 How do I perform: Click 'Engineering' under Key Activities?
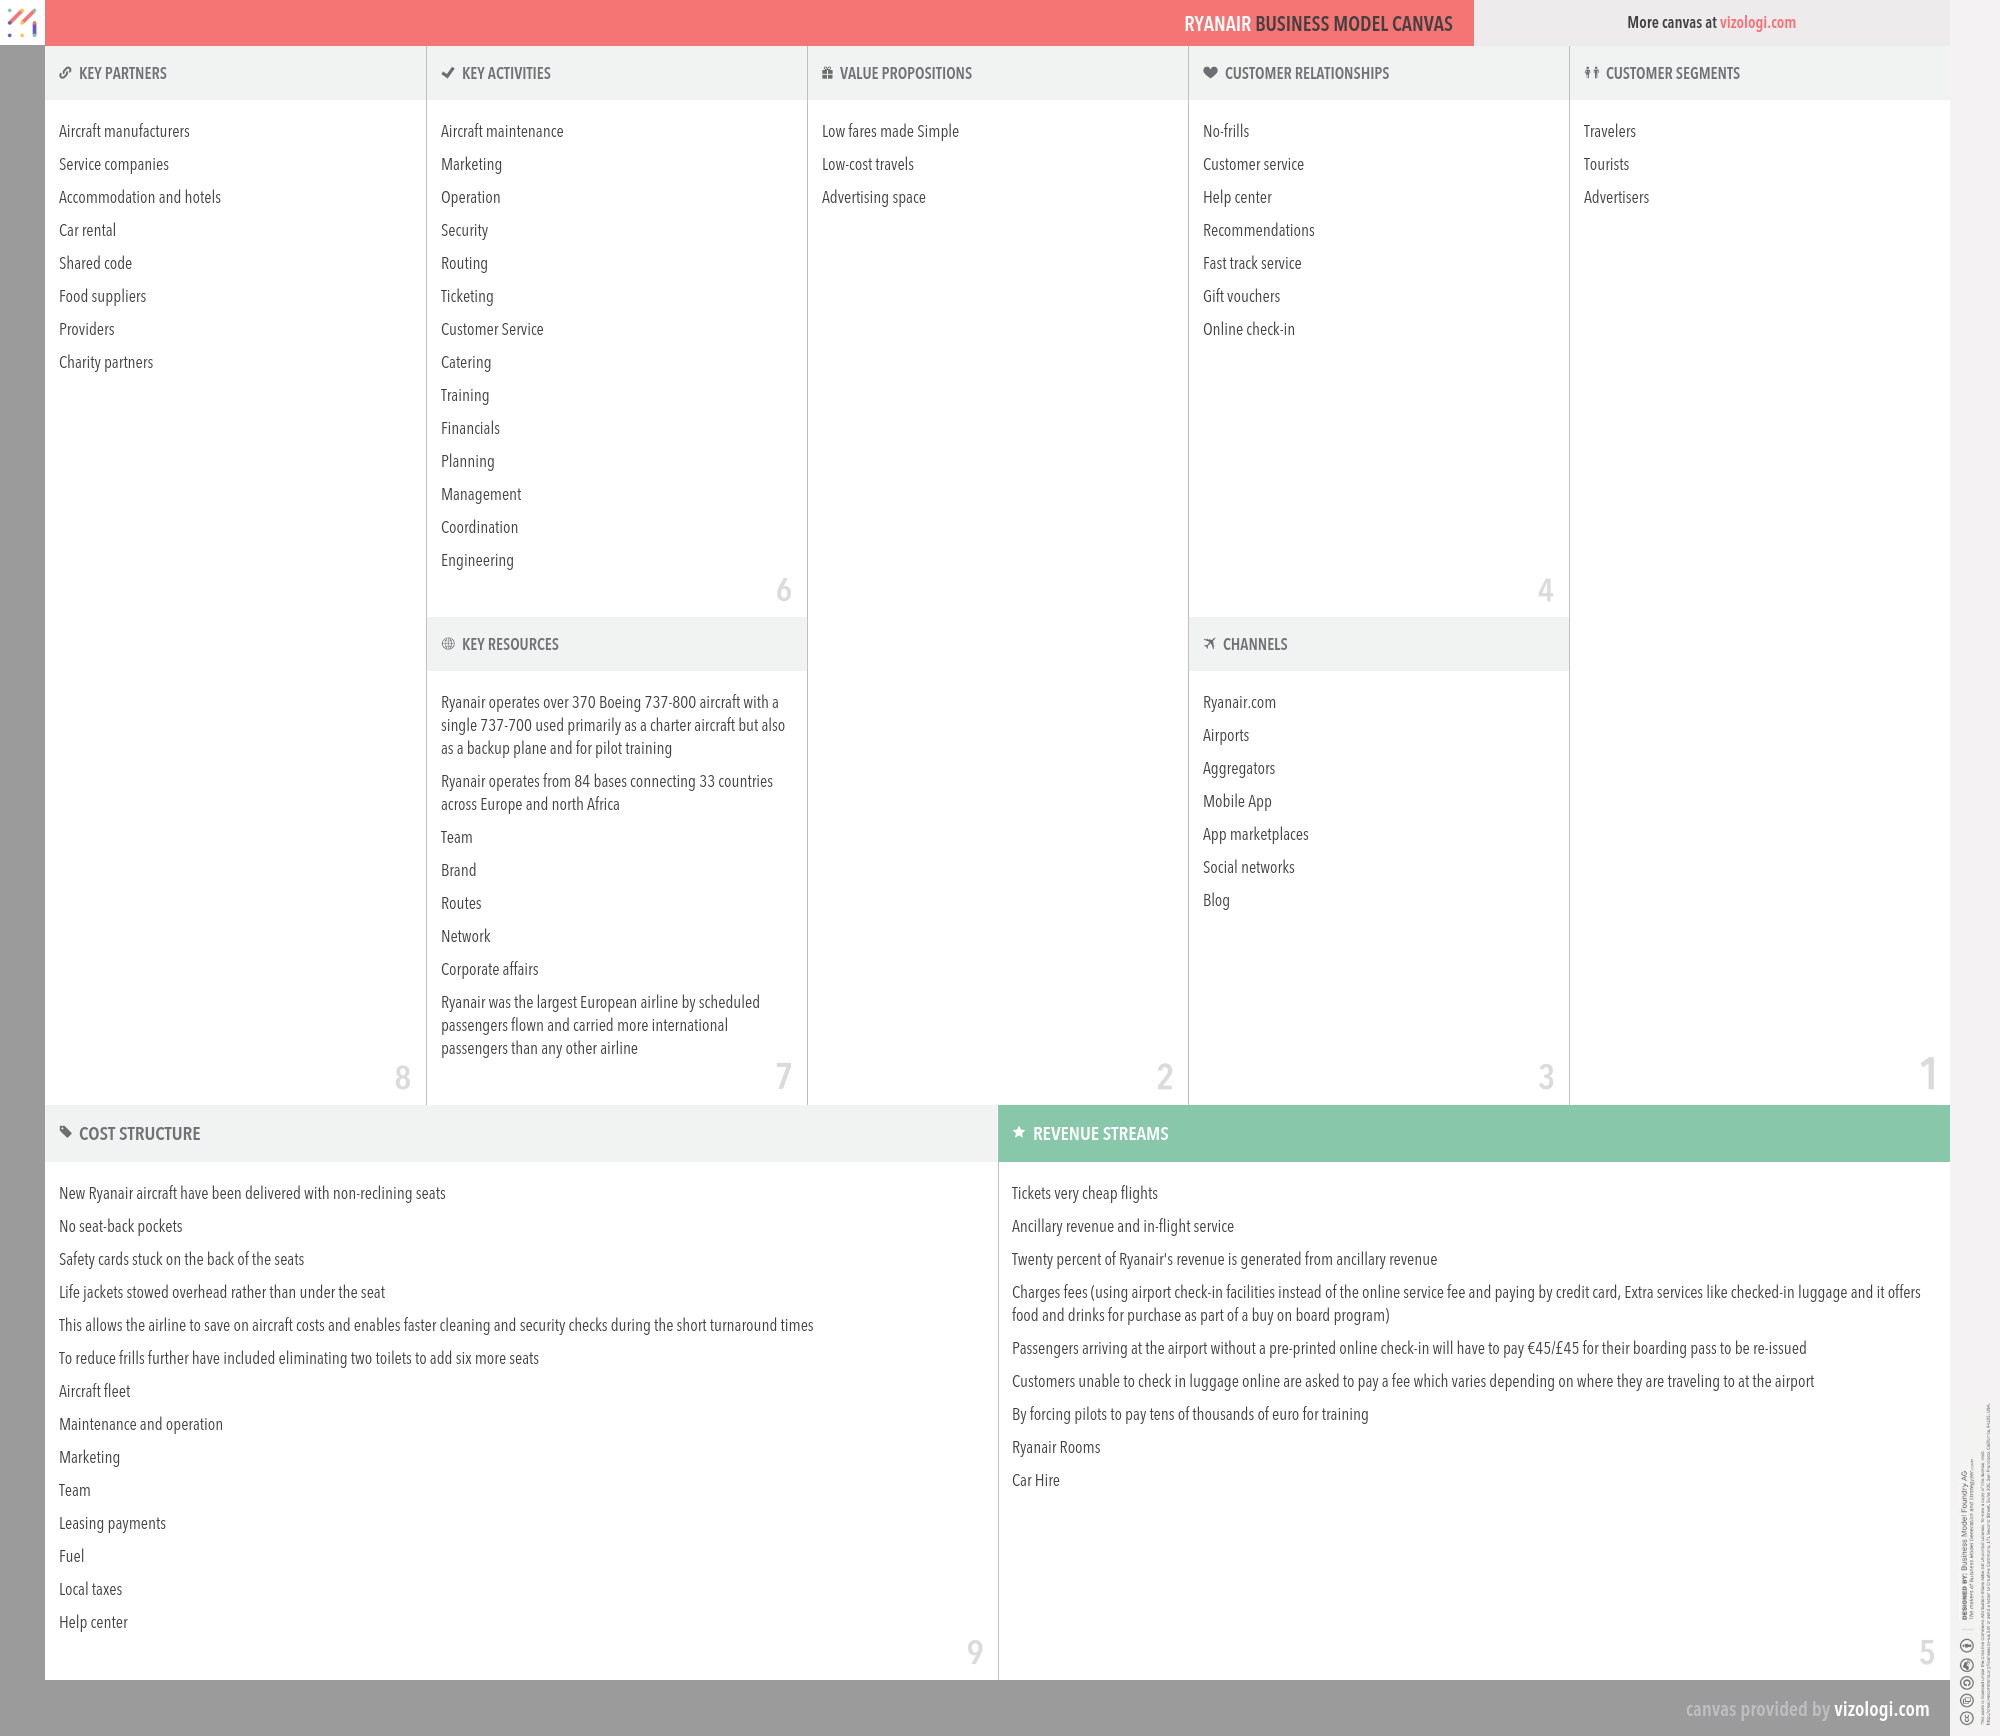[x=477, y=560]
